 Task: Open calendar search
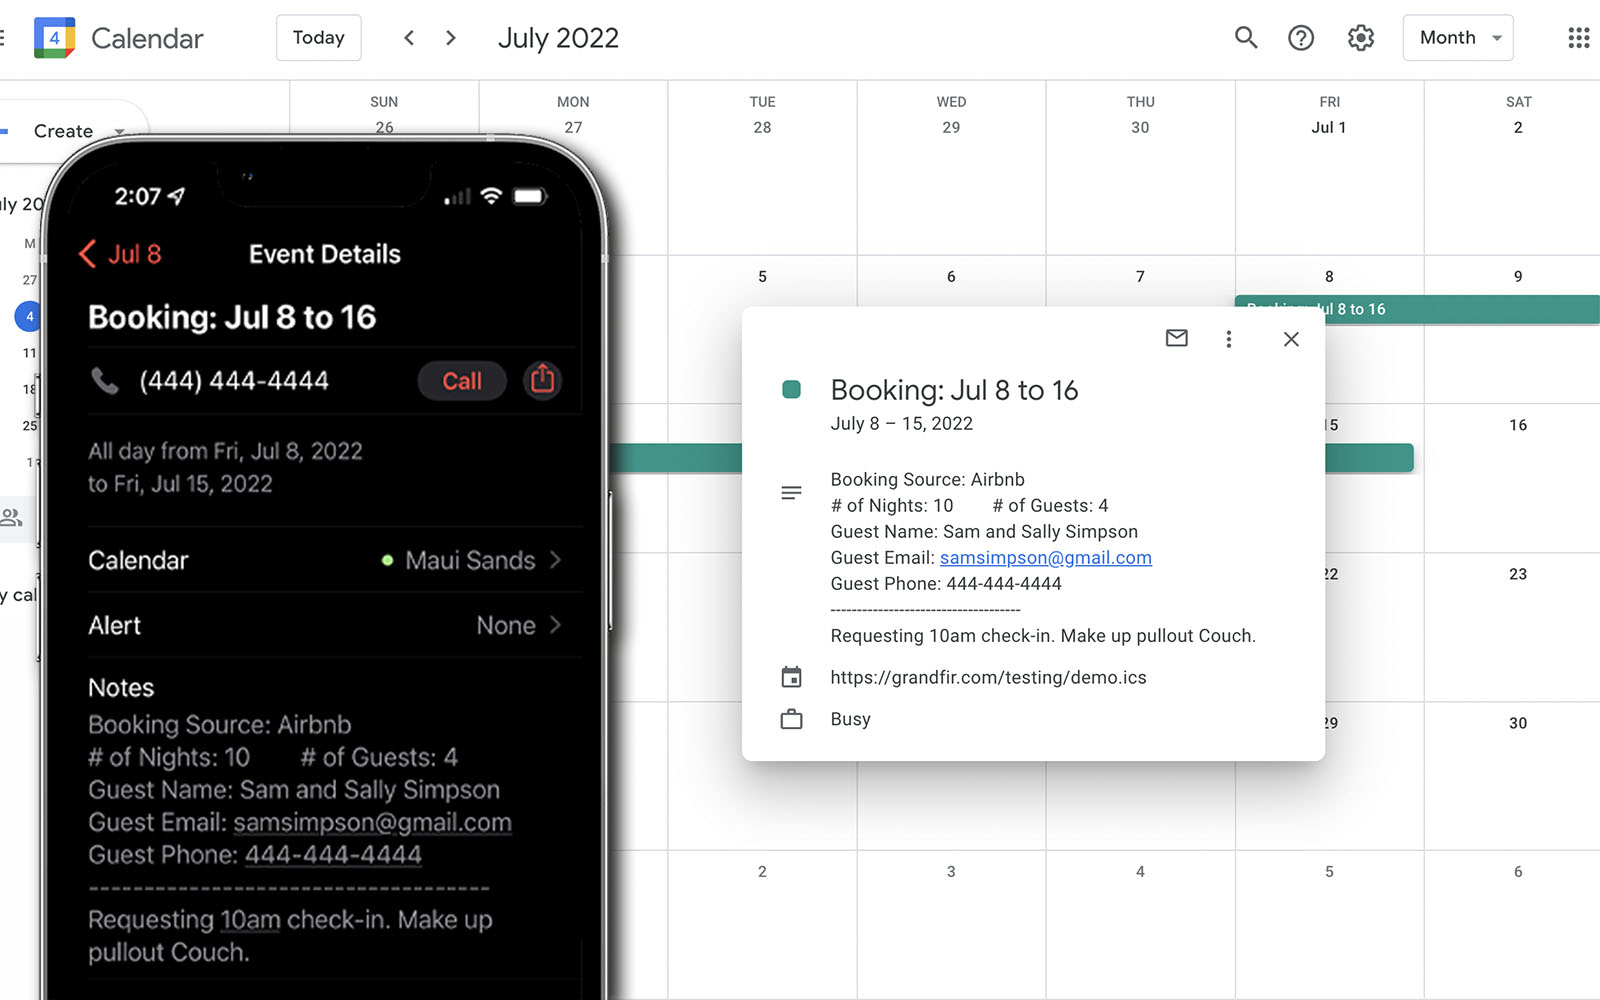[x=1245, y=38]
